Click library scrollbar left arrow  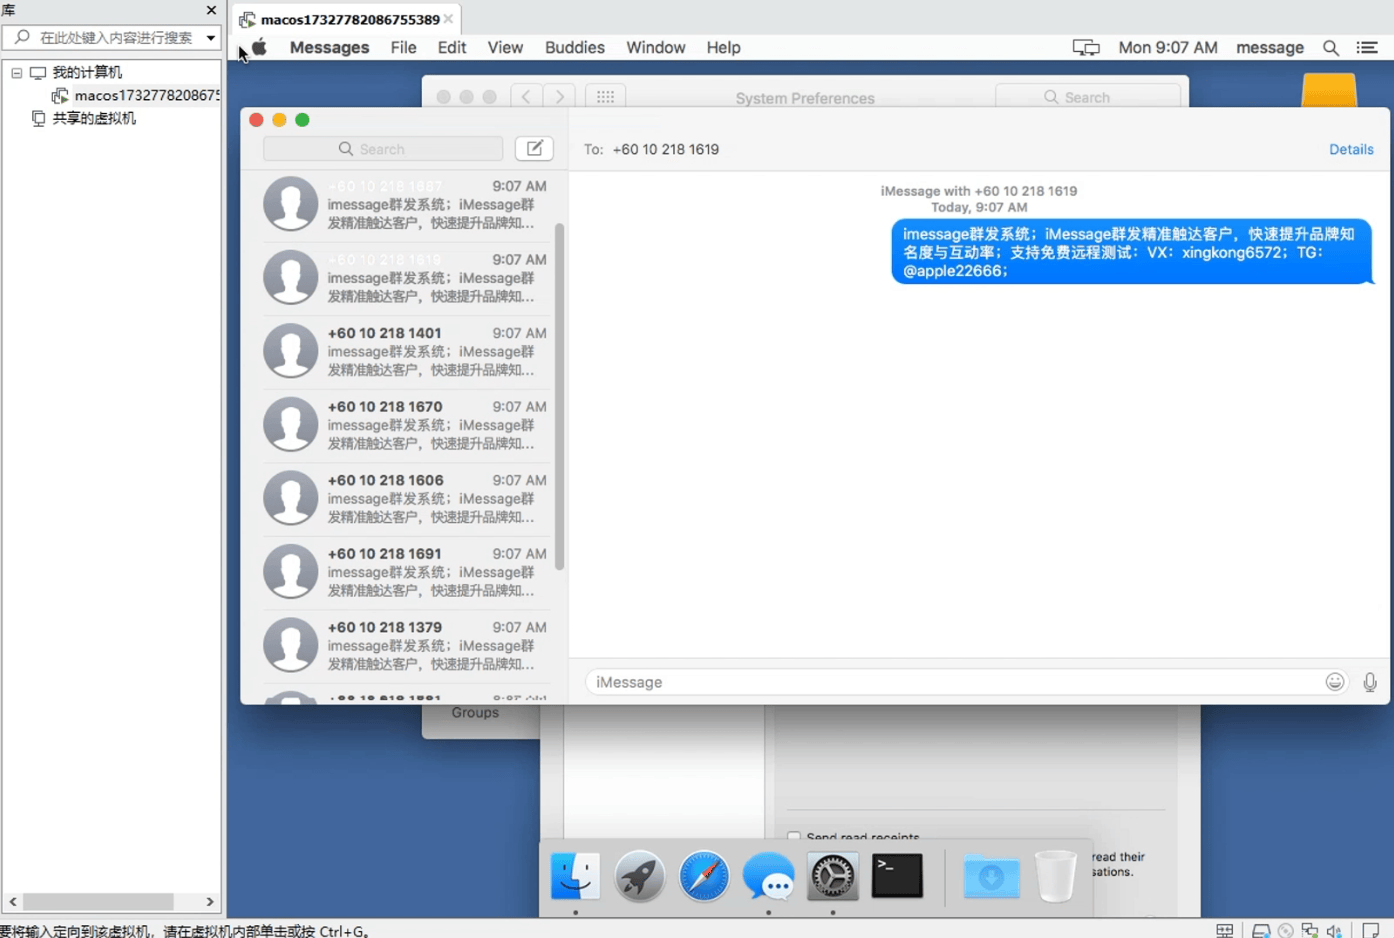click(x=13, y=901)
